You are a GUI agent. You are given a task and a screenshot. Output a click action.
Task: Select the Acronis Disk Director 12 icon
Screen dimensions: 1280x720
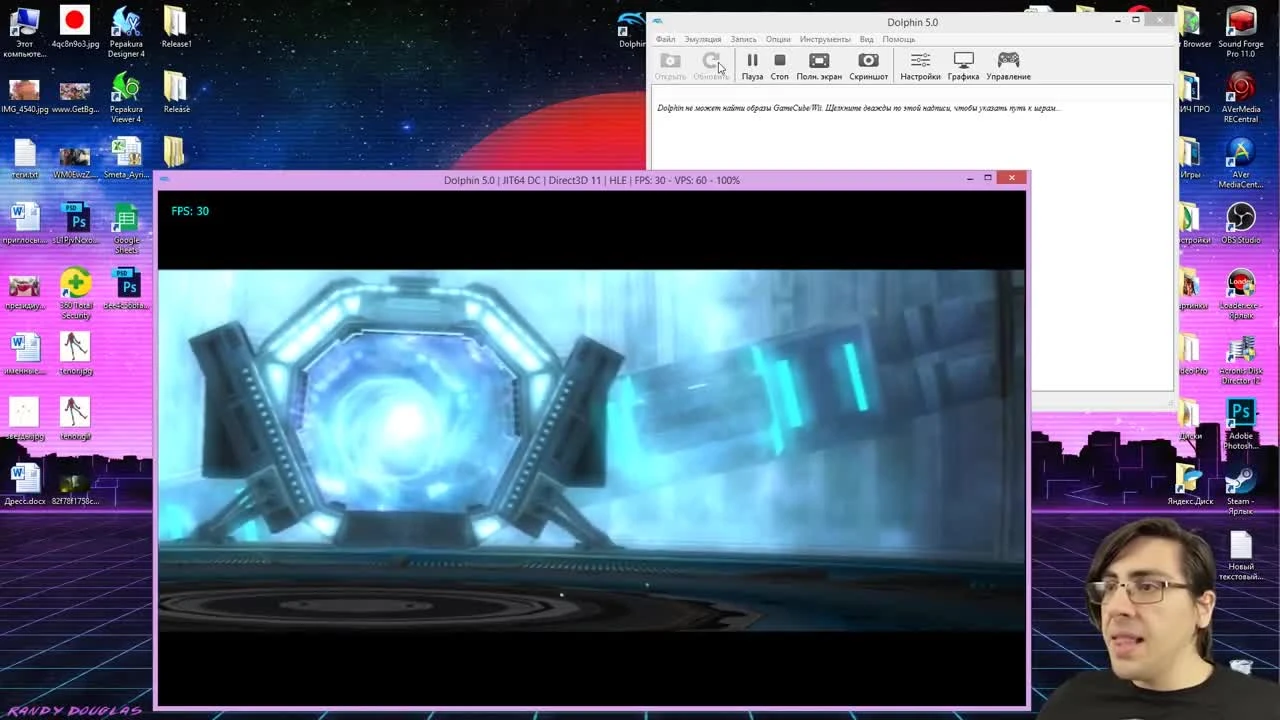pos(1241,360)
